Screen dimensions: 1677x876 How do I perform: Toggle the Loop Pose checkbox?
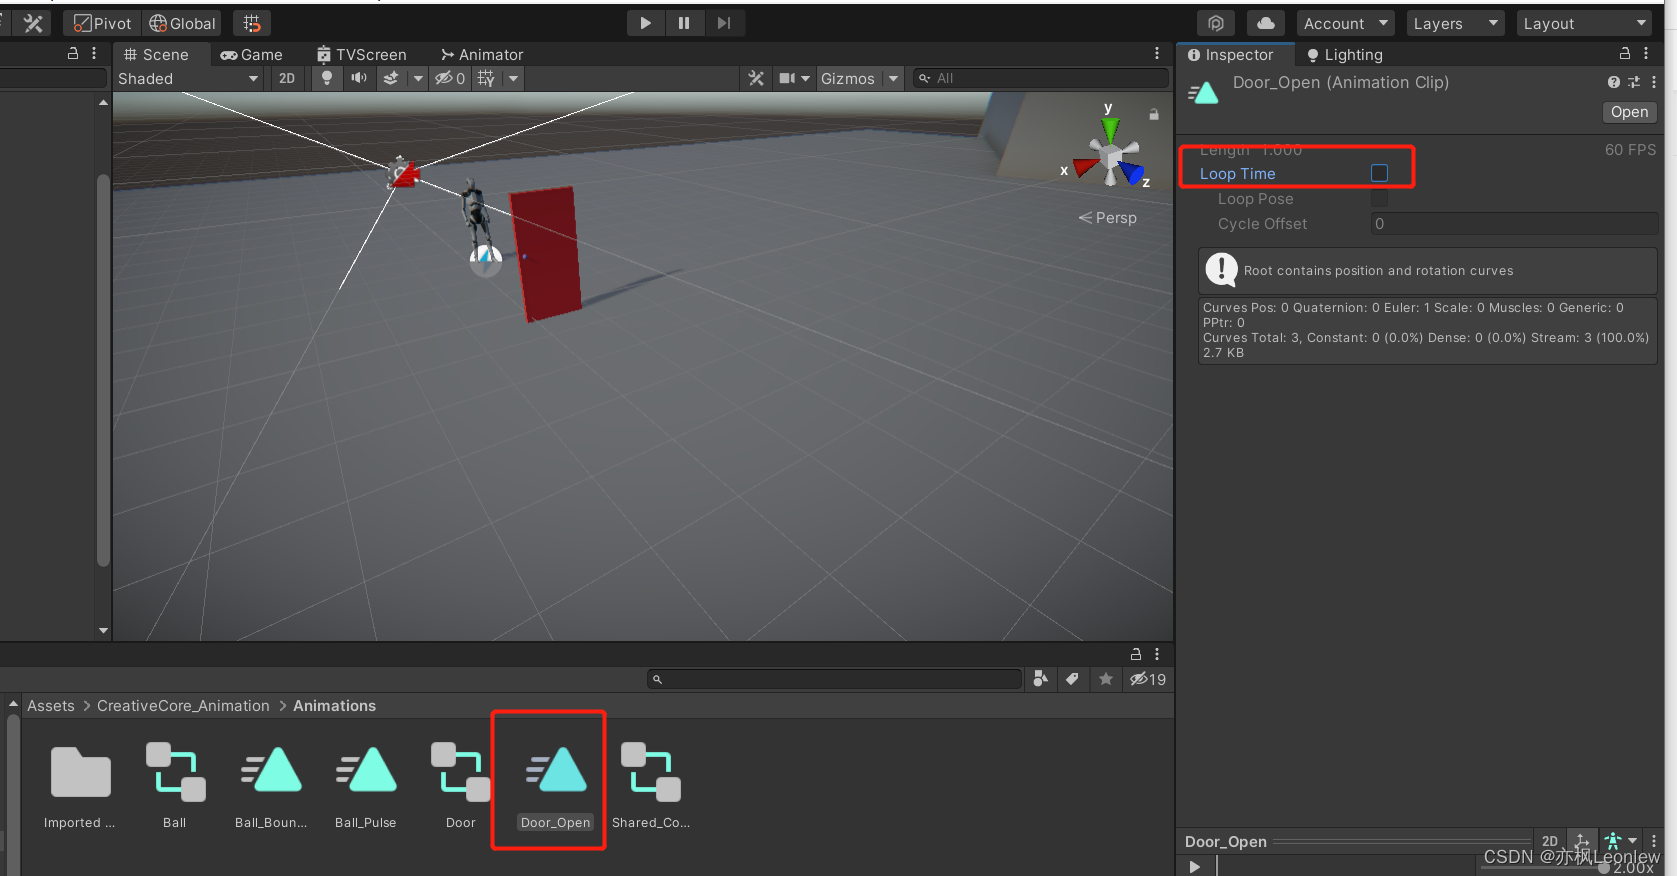tap(1379, 199)
